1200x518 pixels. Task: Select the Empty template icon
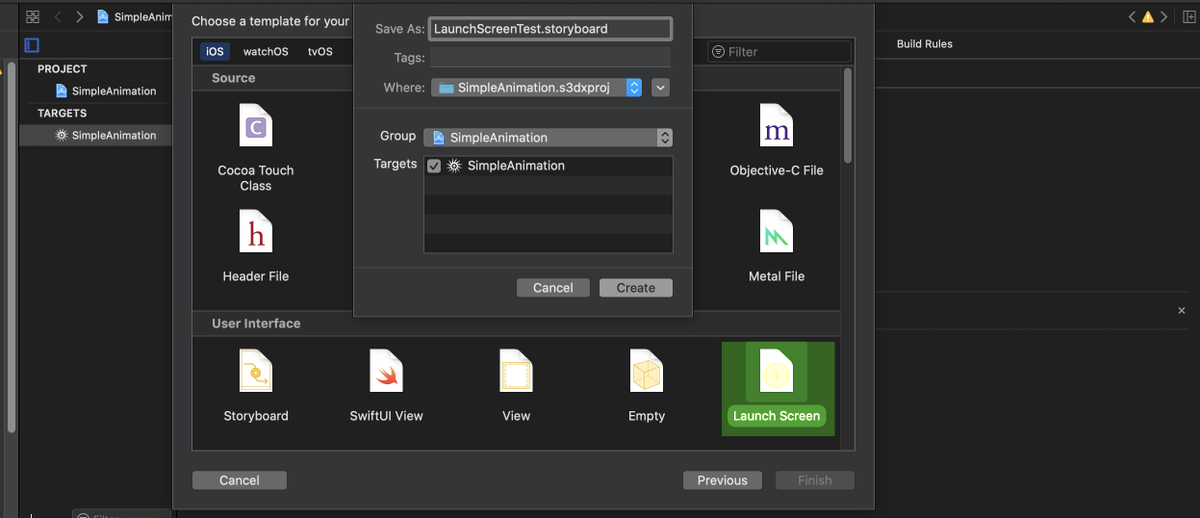(x=646, y=372)
